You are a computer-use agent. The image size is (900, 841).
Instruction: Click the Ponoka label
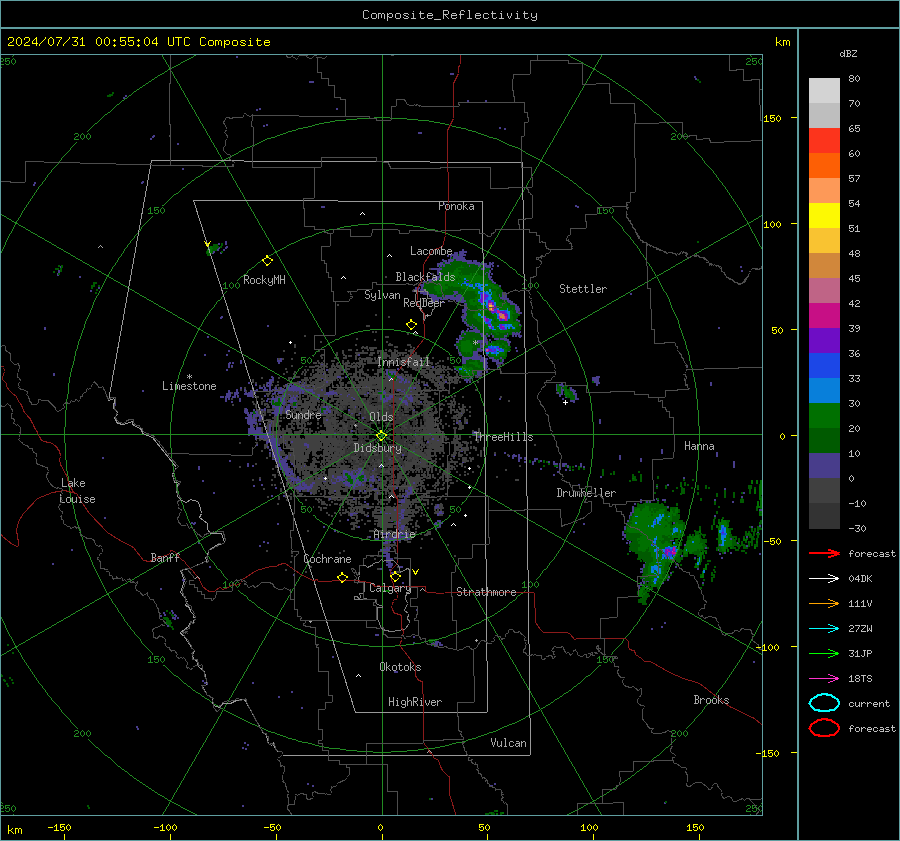click(456, 206)
